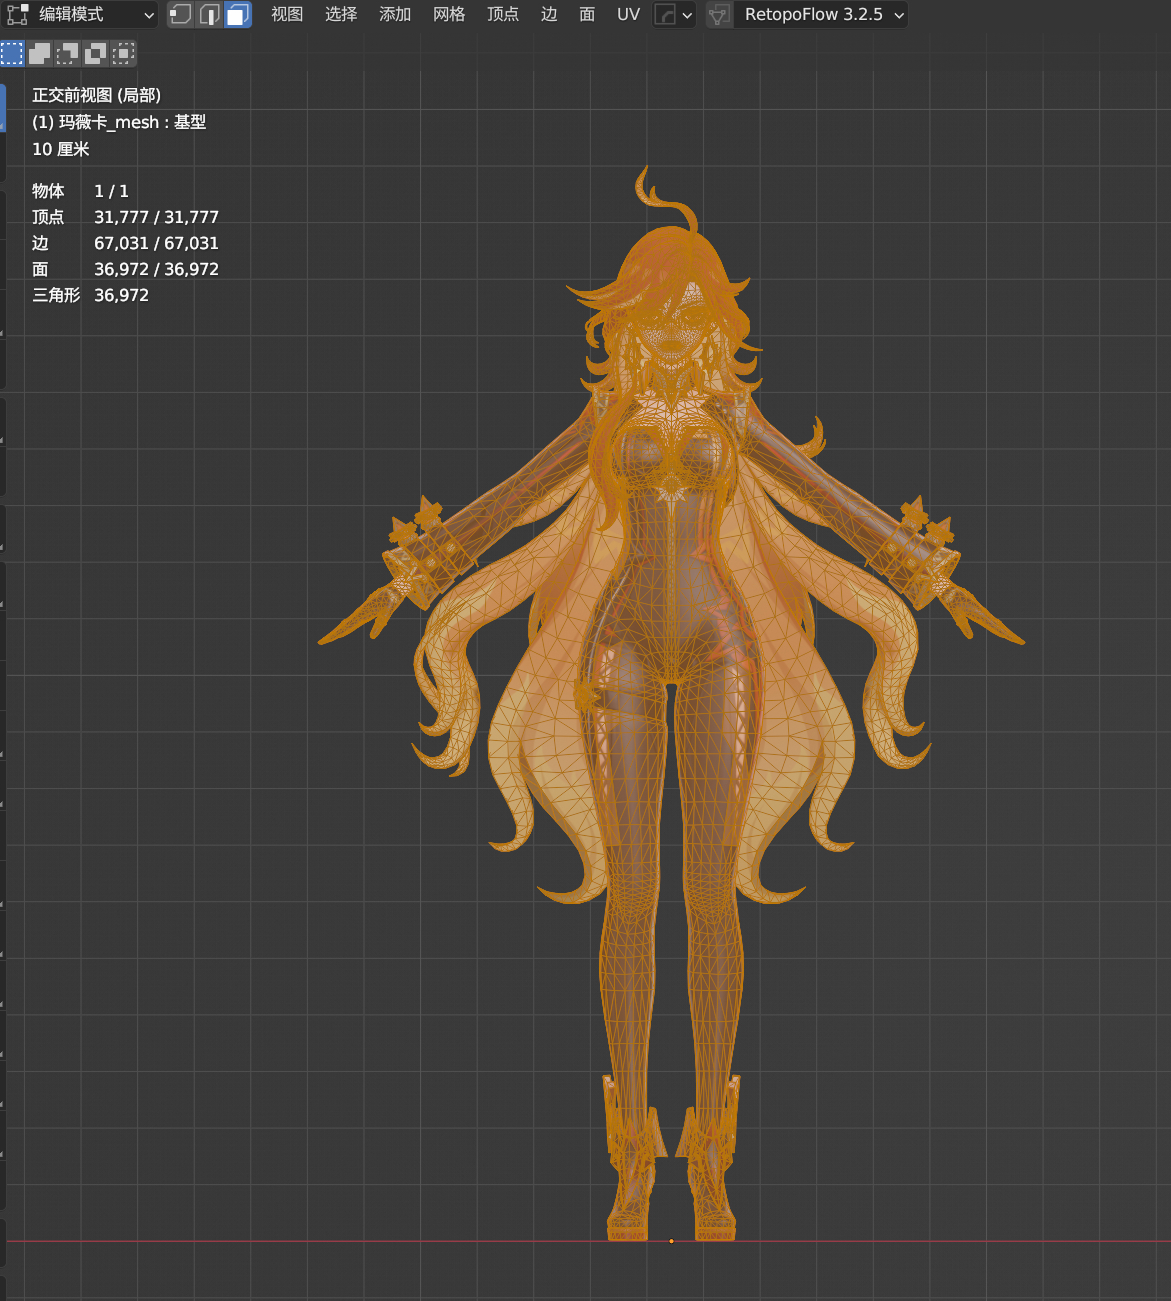Open the UV menu
Viewport: 1171px width, 1301px height.
[628, 14]
